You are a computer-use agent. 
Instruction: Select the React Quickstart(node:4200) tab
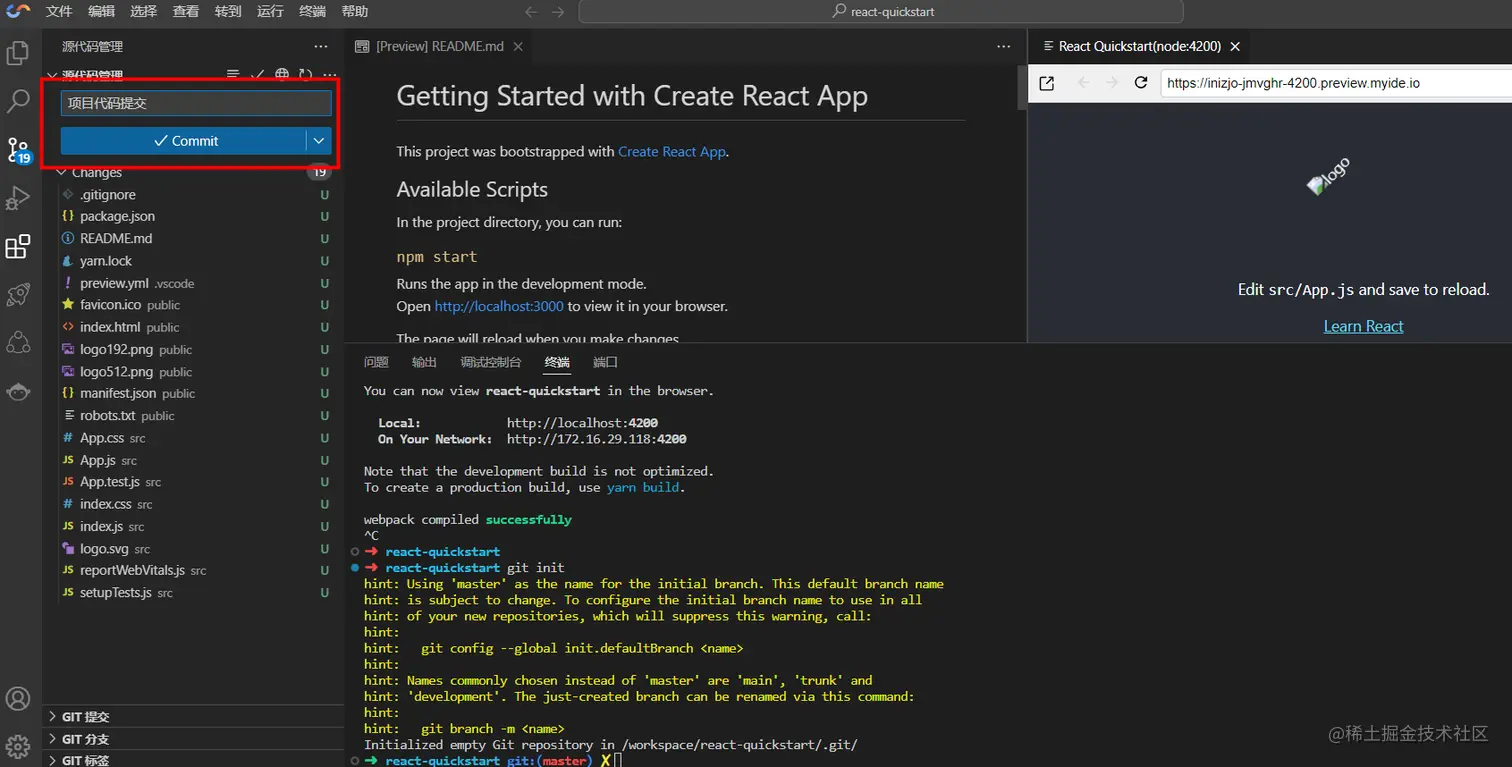pos(1141,46)
